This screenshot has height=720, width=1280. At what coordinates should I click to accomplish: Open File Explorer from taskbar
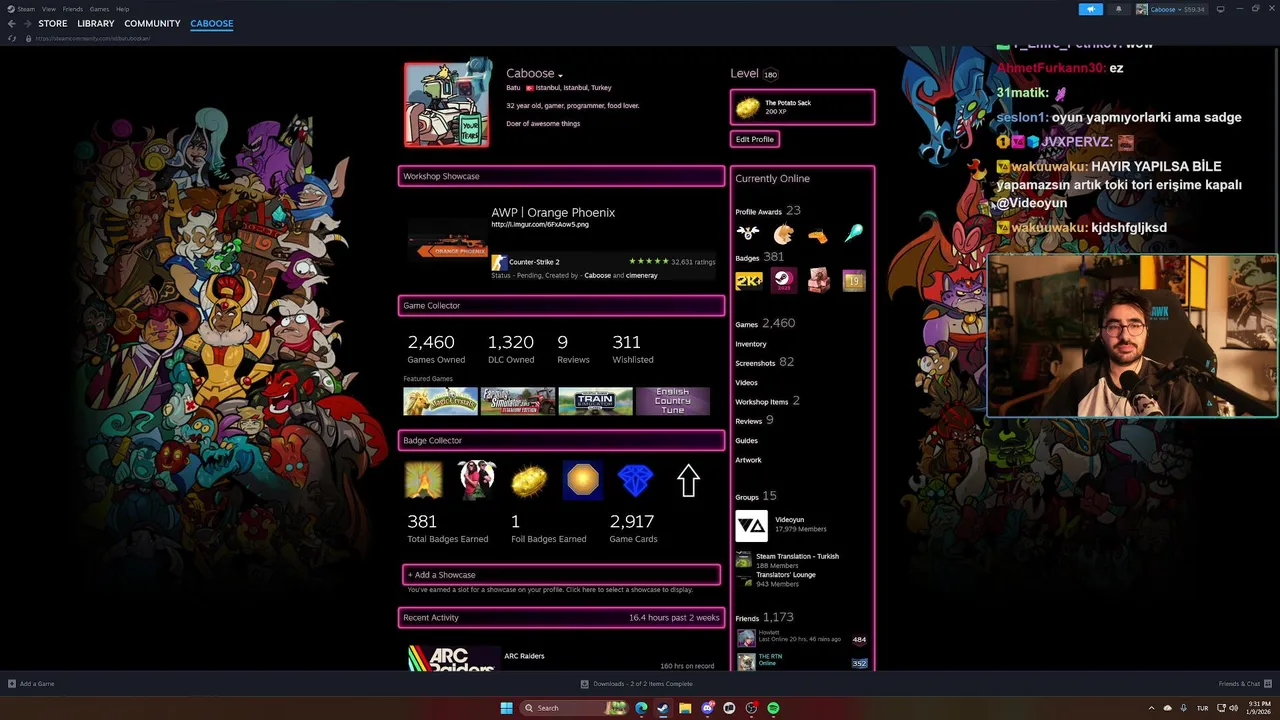tap(685, 708)
